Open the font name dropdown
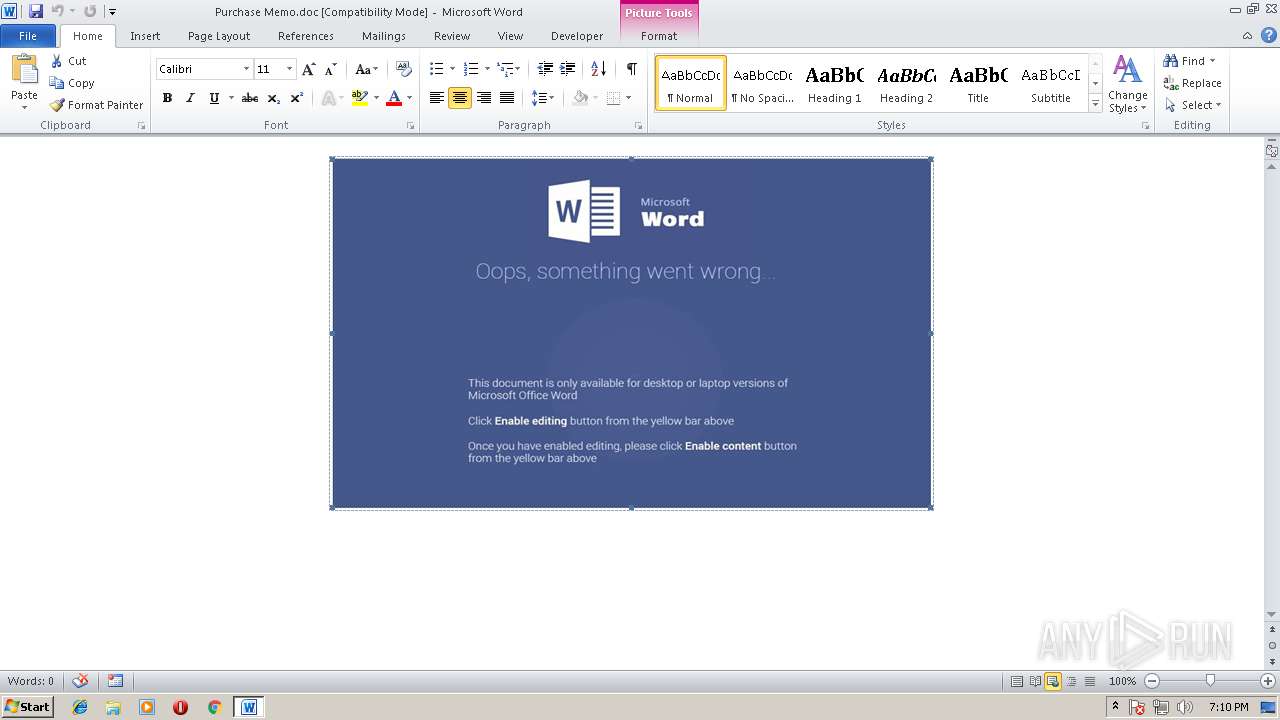1280x720 pixels. tap(246, 69)
